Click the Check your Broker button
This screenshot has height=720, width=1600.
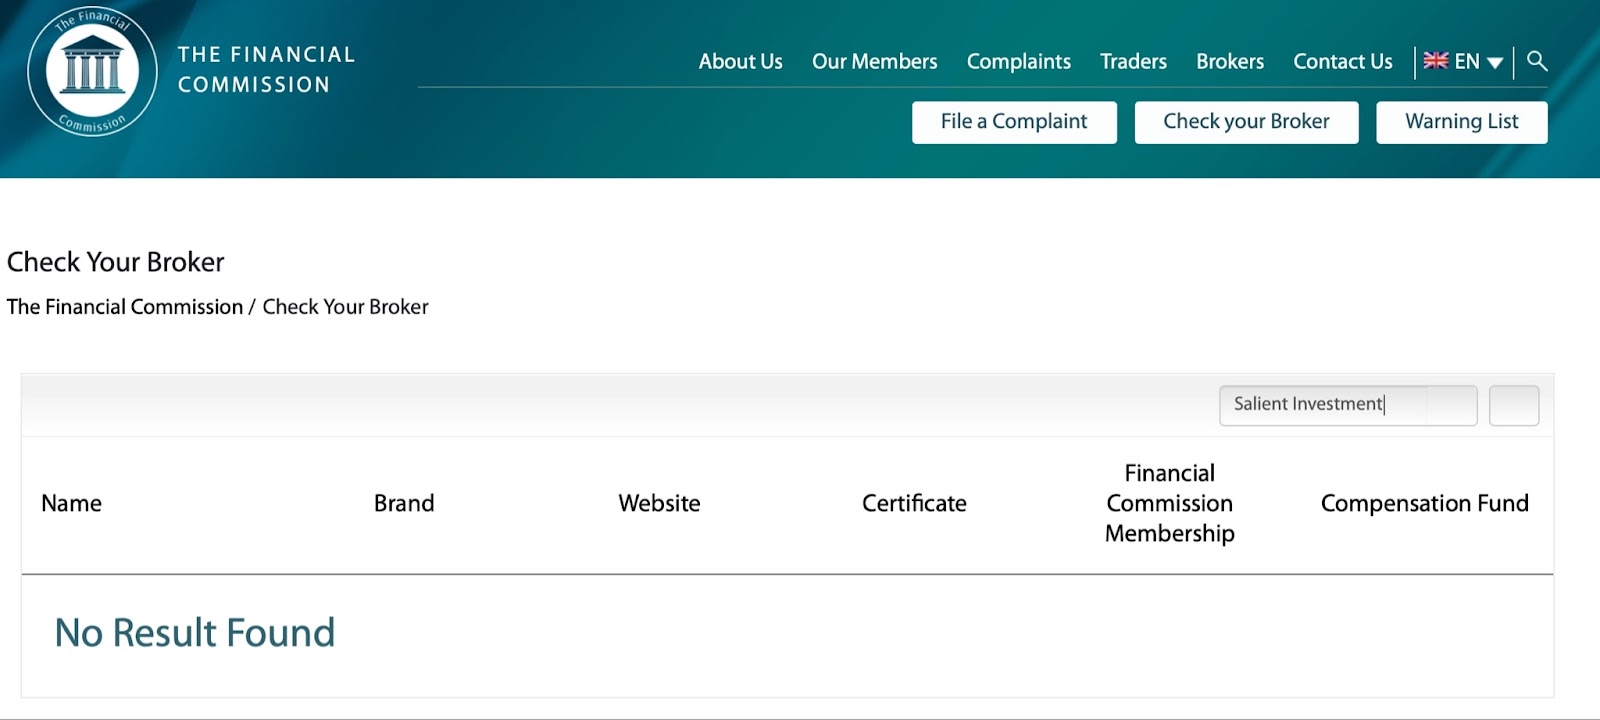(x=1246, y=122)
